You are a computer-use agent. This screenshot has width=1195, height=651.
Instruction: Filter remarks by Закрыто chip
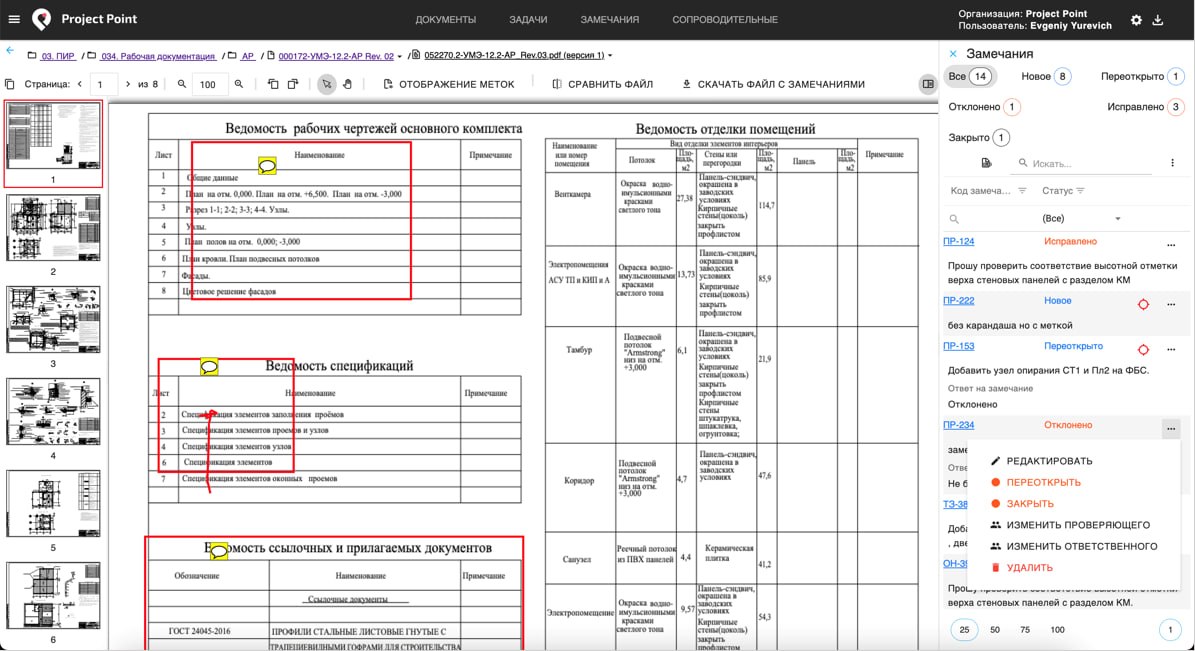tap(979, 137)
